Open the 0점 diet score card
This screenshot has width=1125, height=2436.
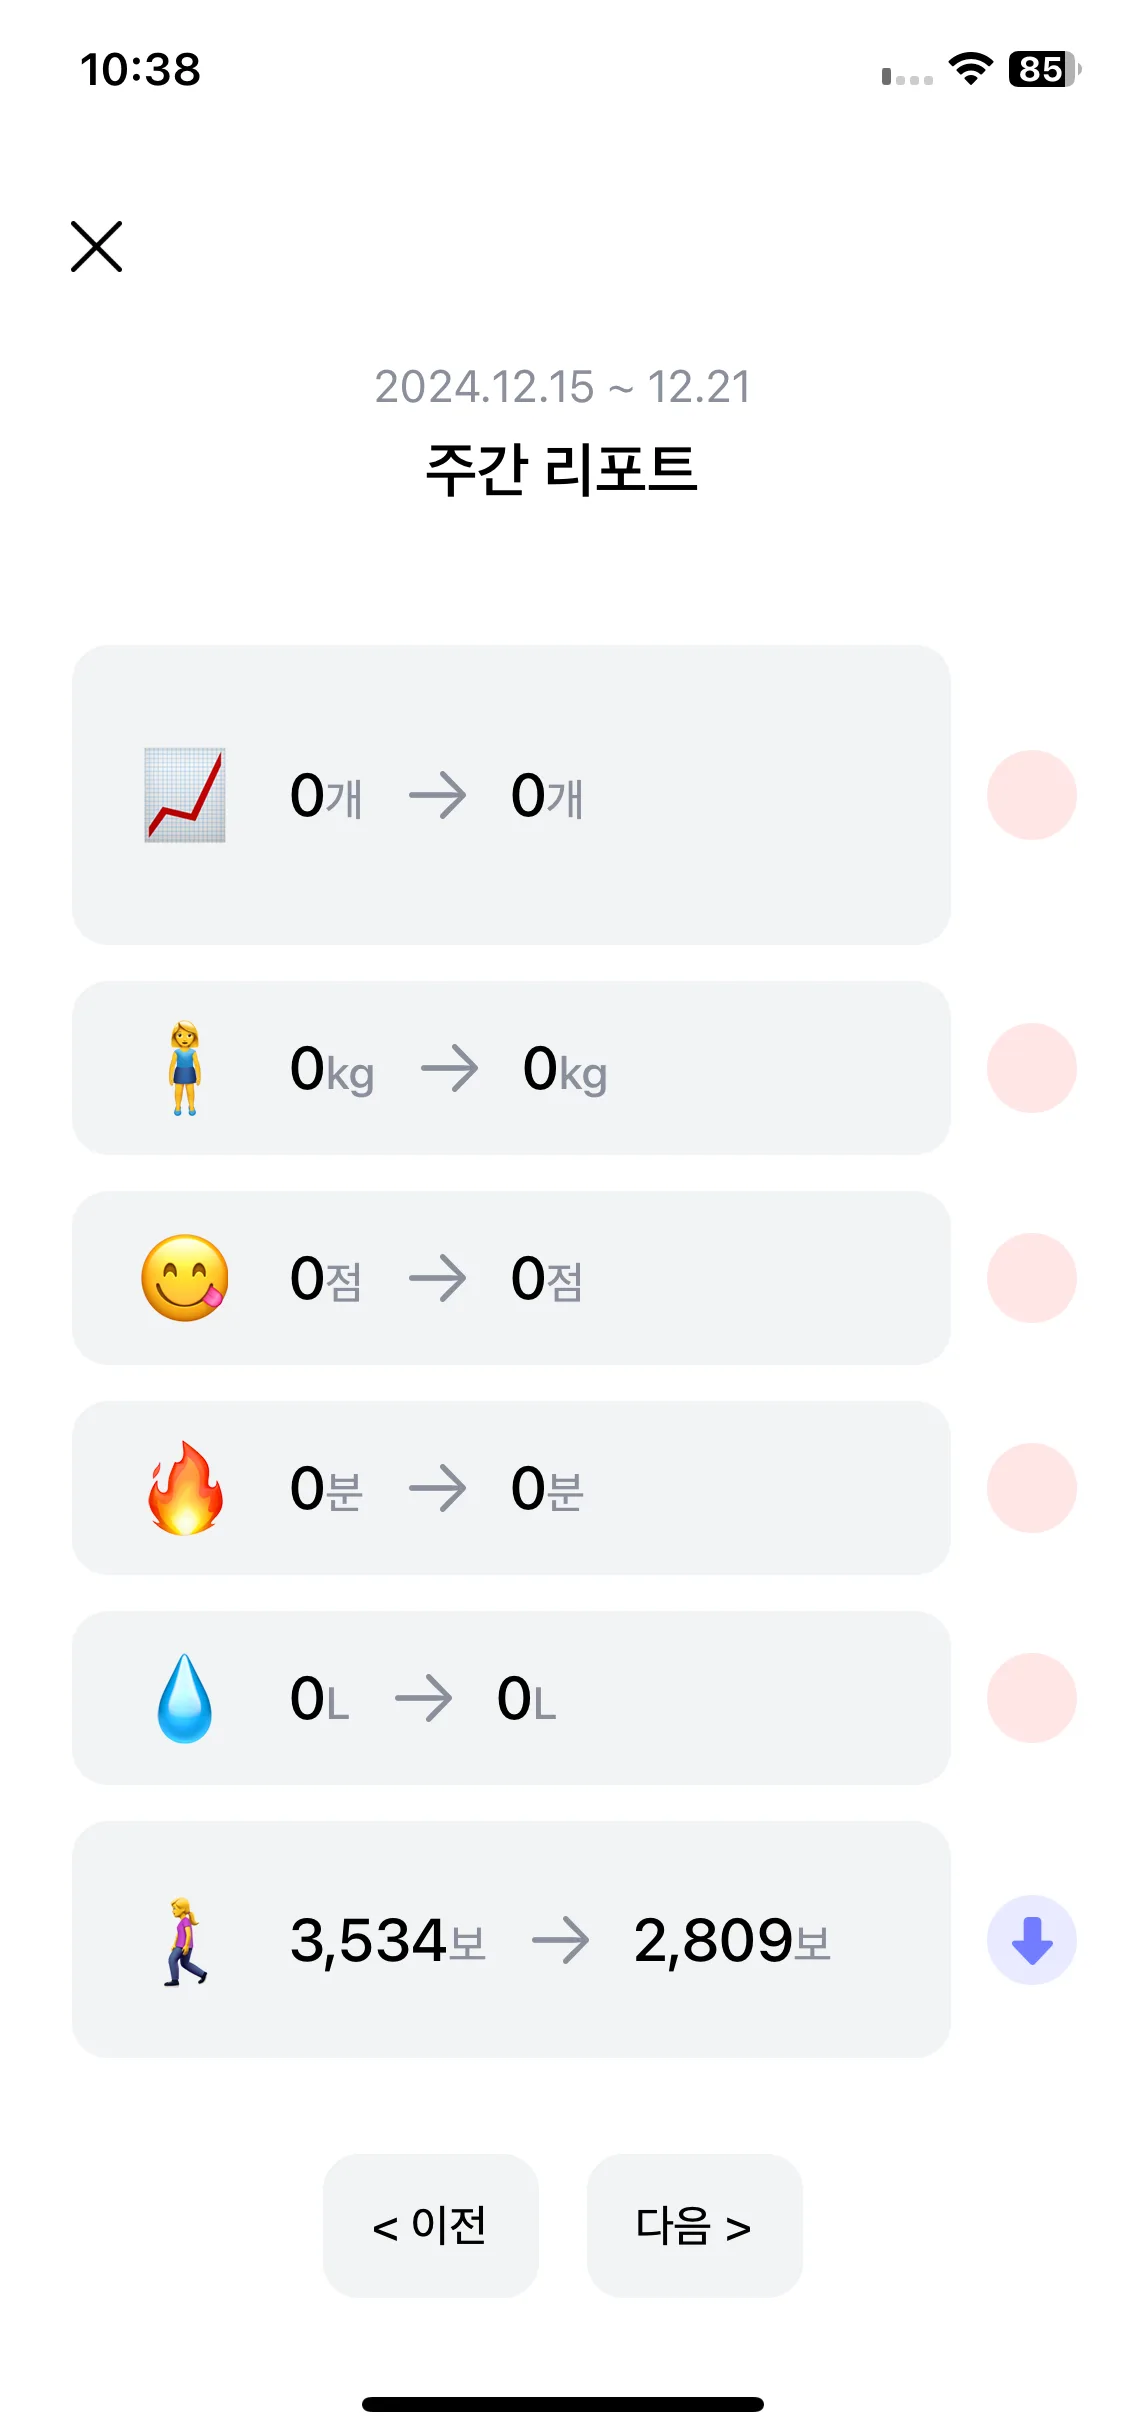(x=511, y=1278)
